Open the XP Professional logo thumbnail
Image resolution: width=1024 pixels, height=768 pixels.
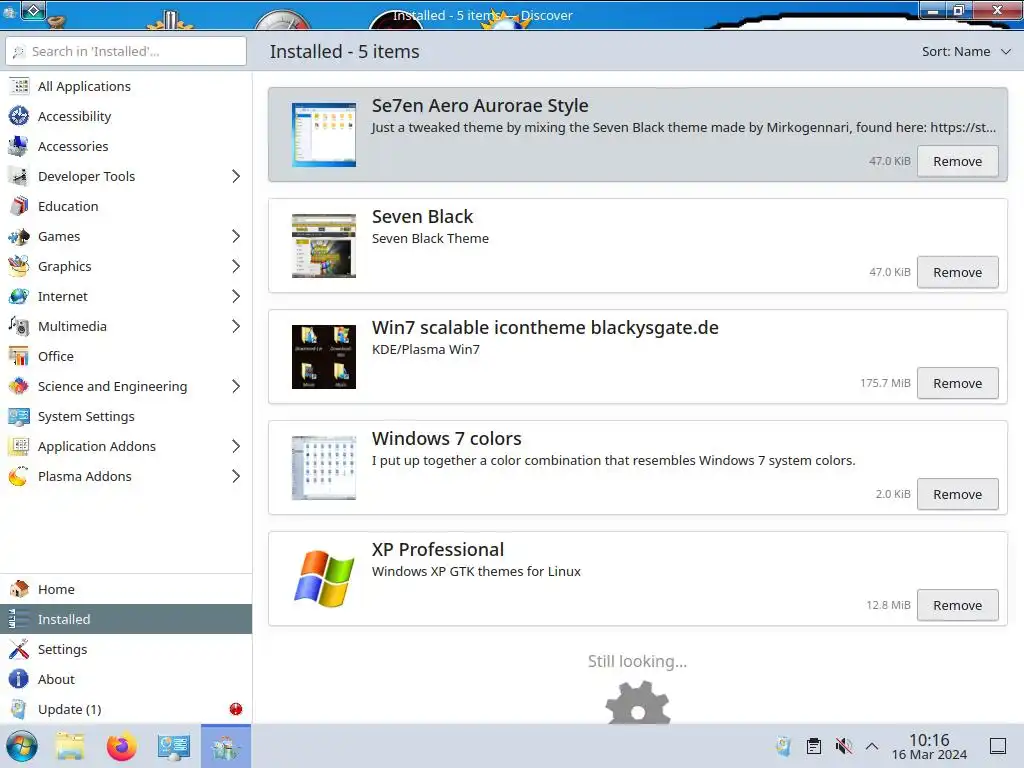(x=324, y=579)
